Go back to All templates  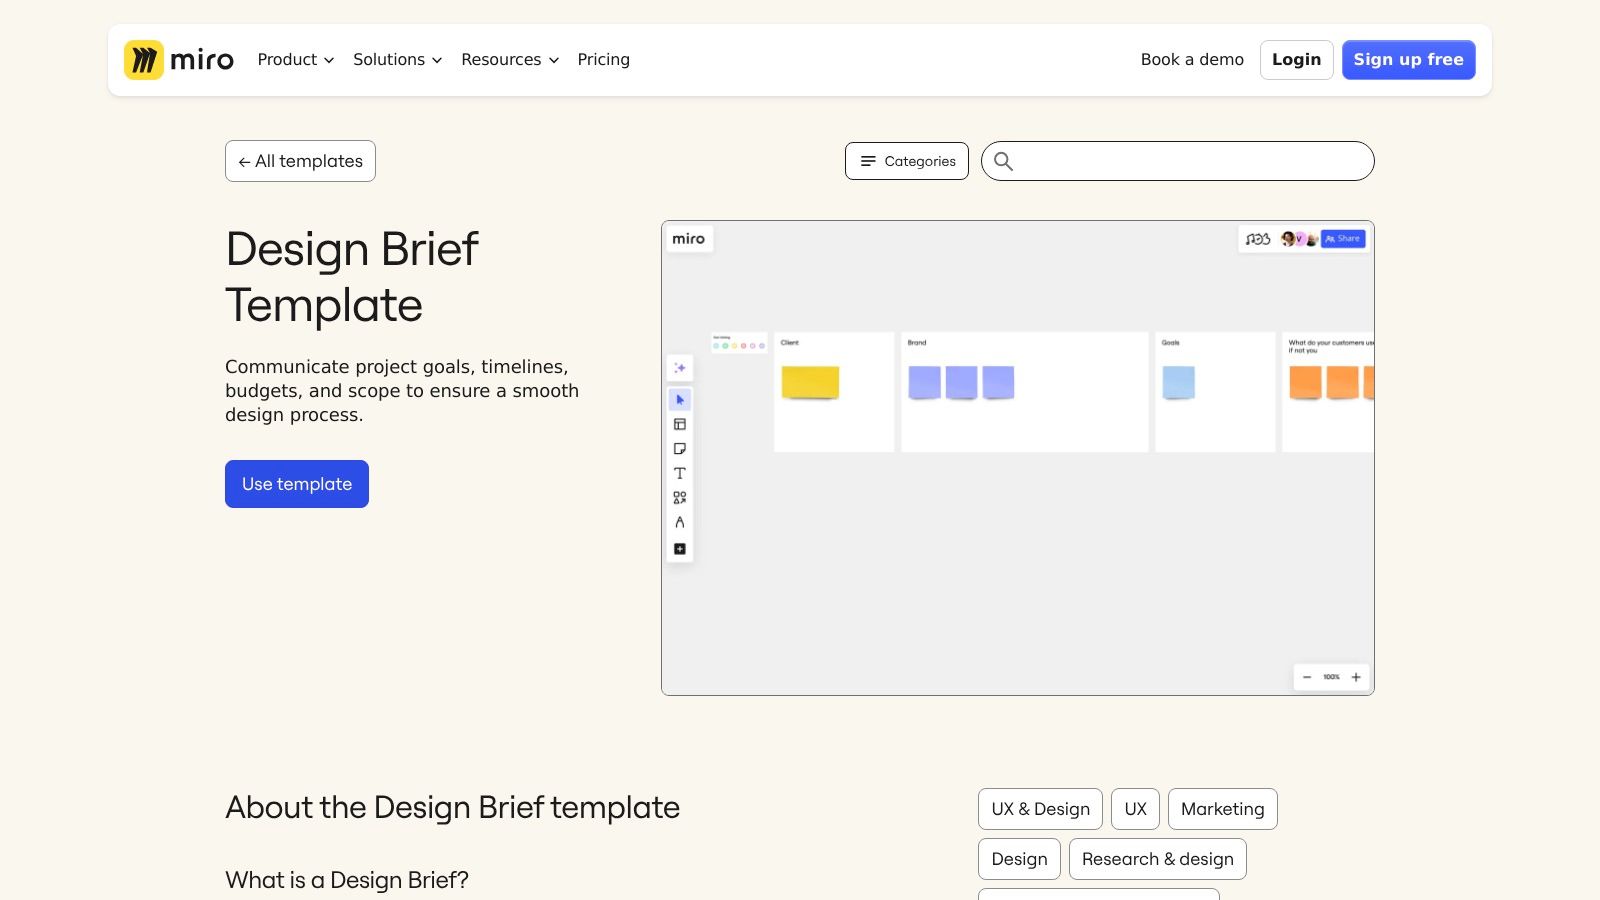(300, 161)
